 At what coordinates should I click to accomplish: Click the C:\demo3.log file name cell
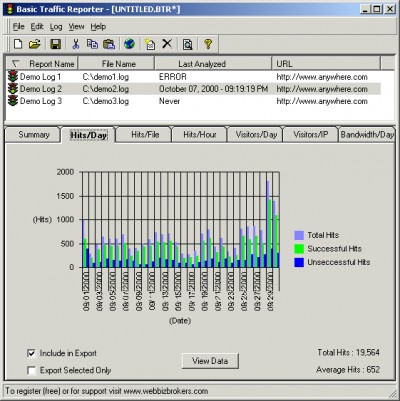pos(106,101)
